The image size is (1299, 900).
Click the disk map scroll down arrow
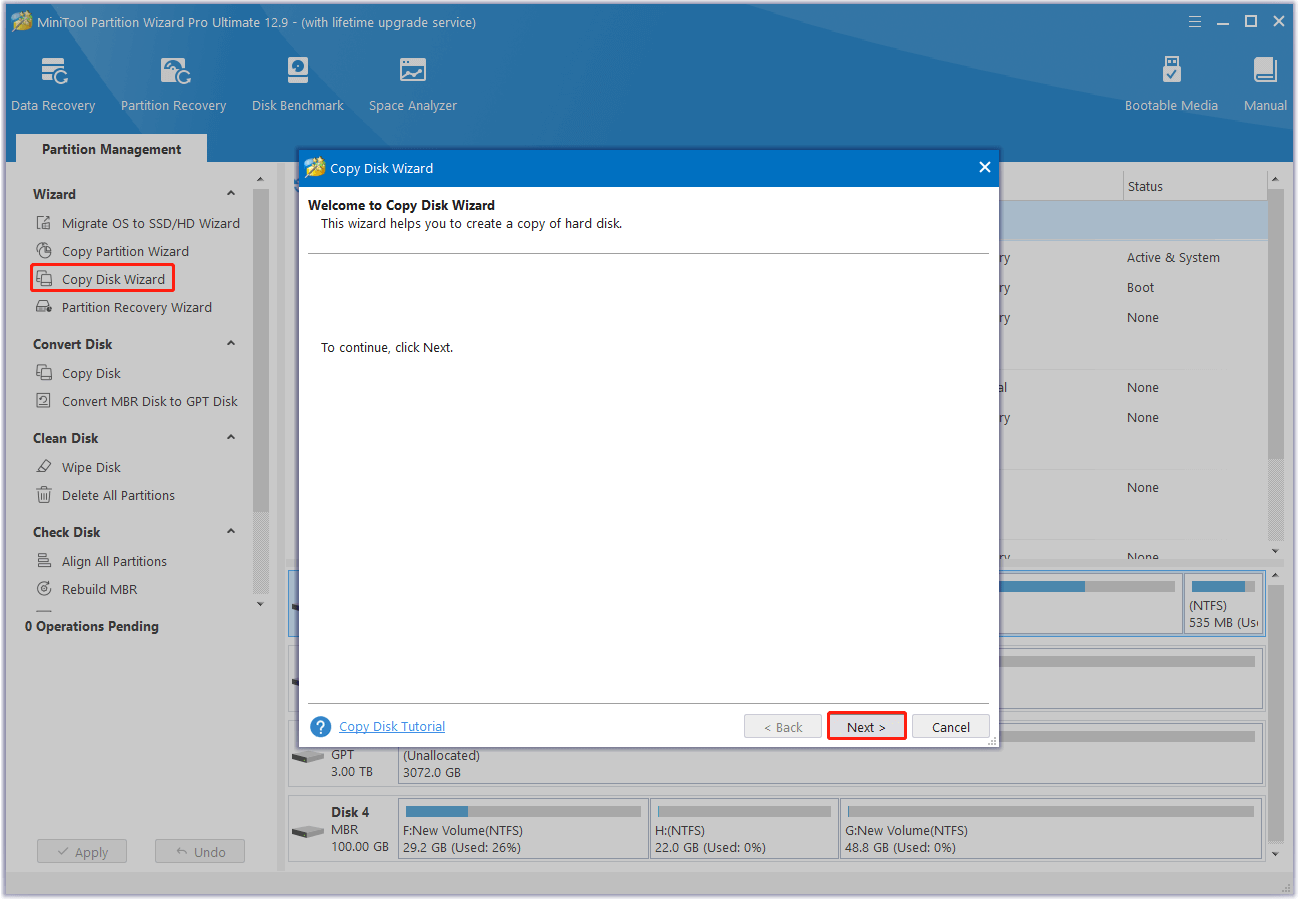click(x=1275, y=855)
